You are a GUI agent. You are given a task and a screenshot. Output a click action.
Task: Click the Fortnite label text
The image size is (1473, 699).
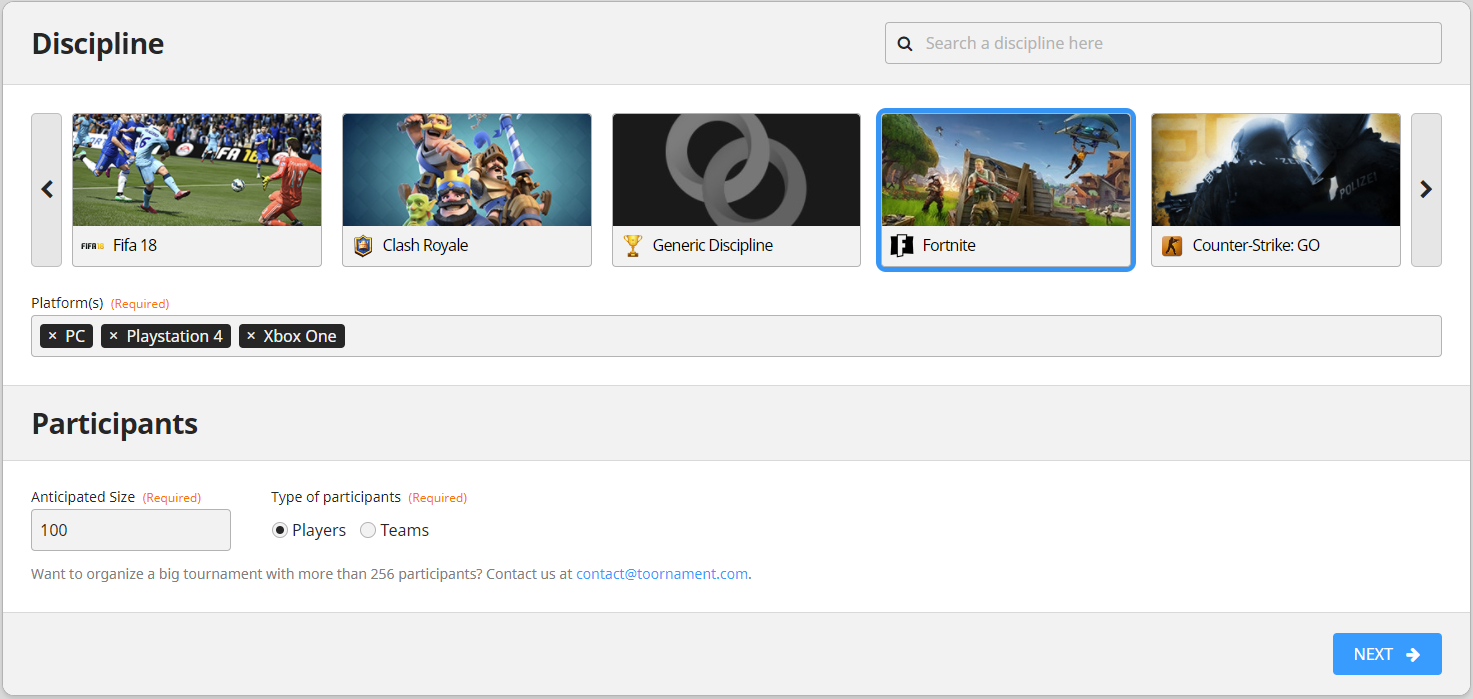point(949,245)
